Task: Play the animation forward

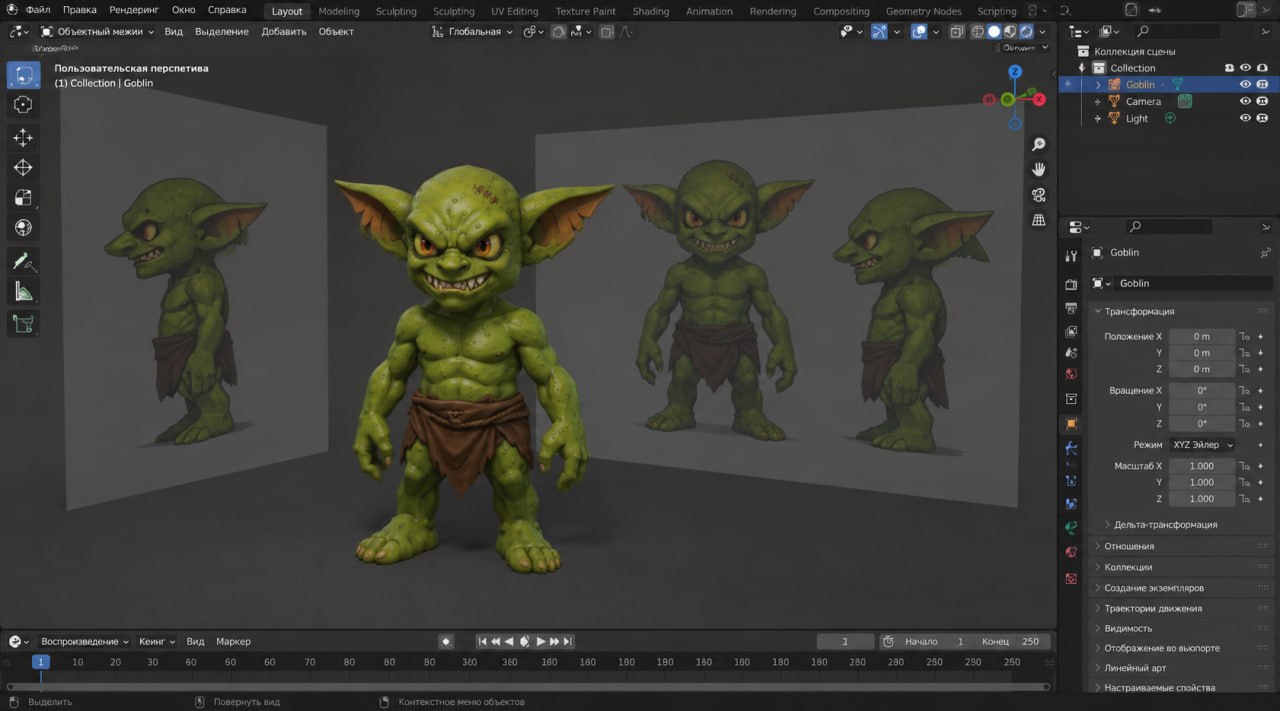Action: point(541,641)
